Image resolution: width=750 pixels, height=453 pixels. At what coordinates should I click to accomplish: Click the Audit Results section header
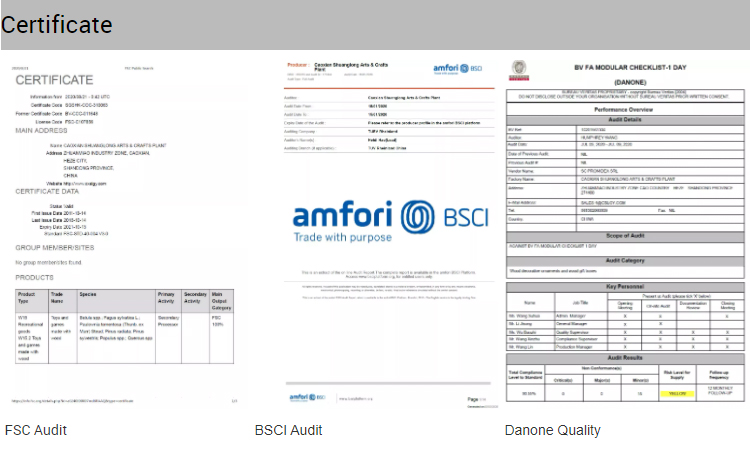coord(625,358)
